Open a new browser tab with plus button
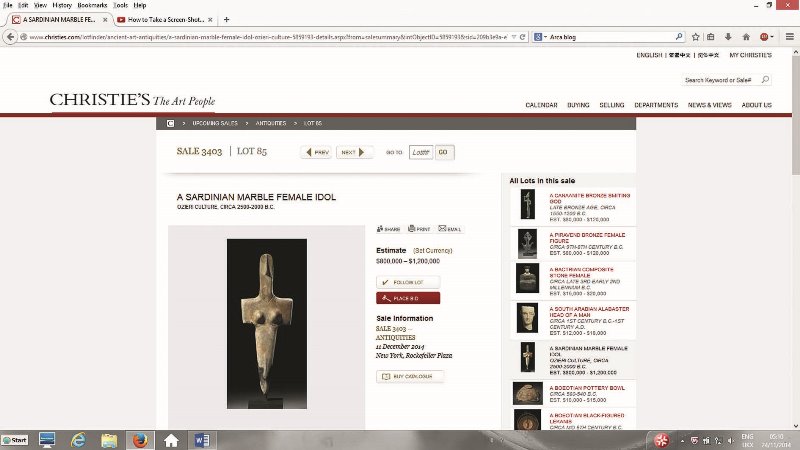Viewport: 800px width, 450px height. pyautogui.click(x=226, y=20)
